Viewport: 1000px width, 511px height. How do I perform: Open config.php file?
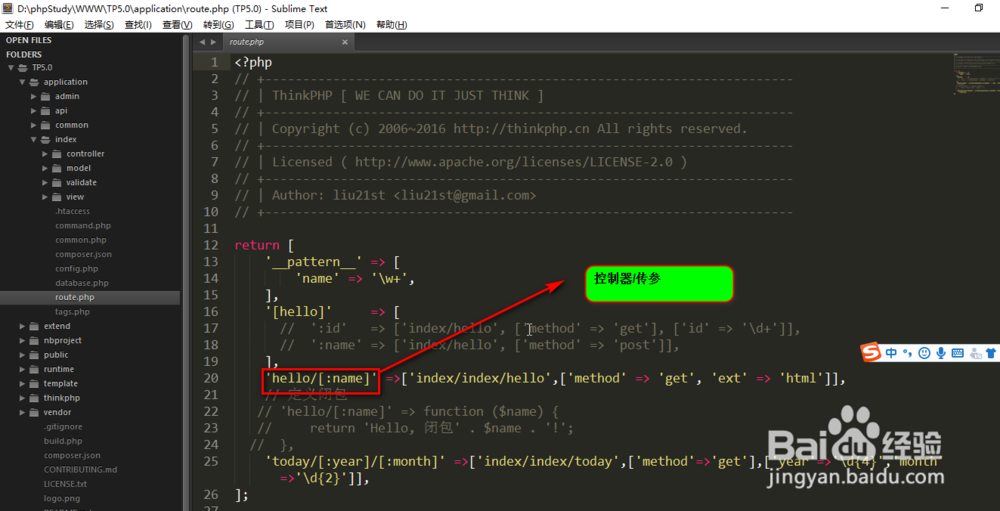(77, 269)
